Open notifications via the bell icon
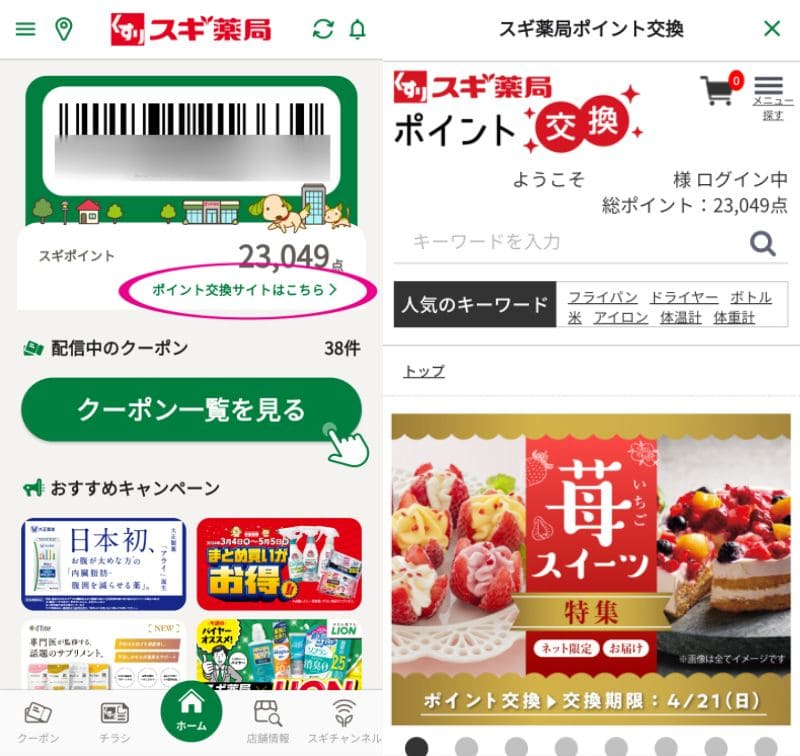 pyautogui.click(x=358, y=29)
